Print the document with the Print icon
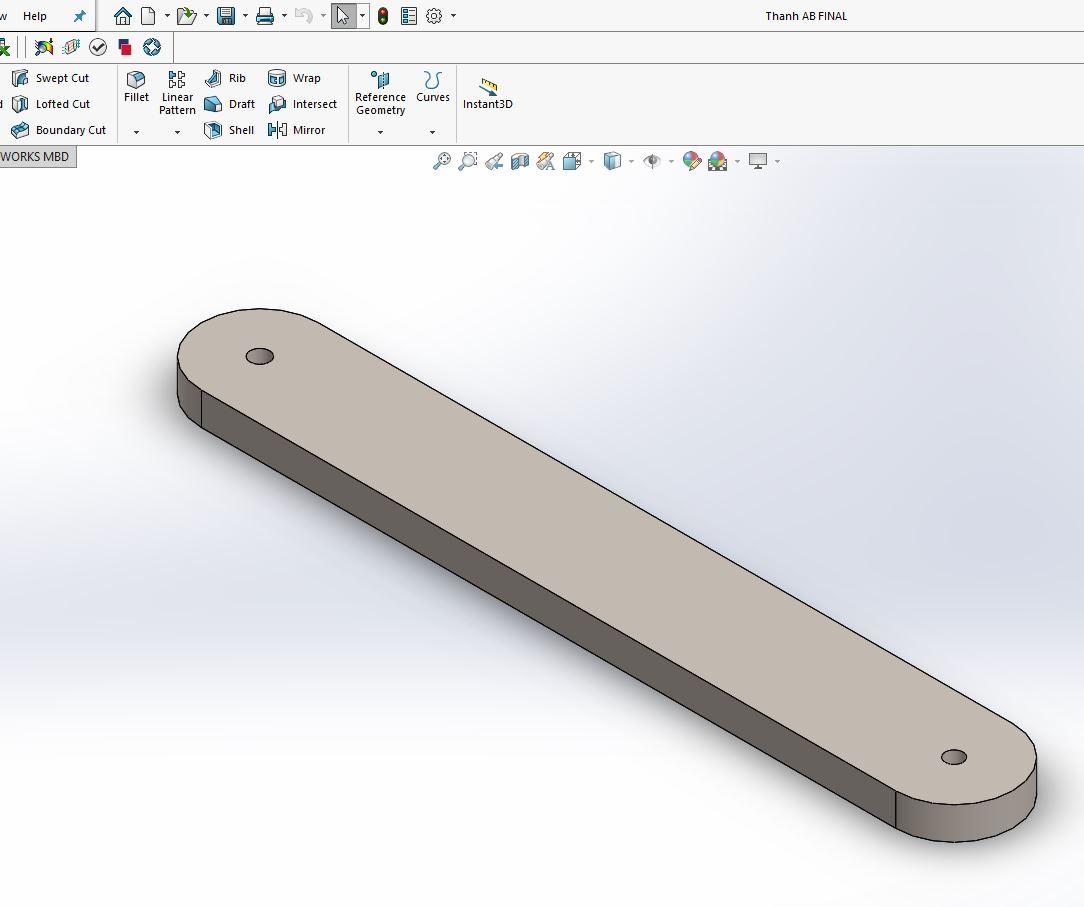The width and height of the screenshot is (1084, 907). [265, 16]
